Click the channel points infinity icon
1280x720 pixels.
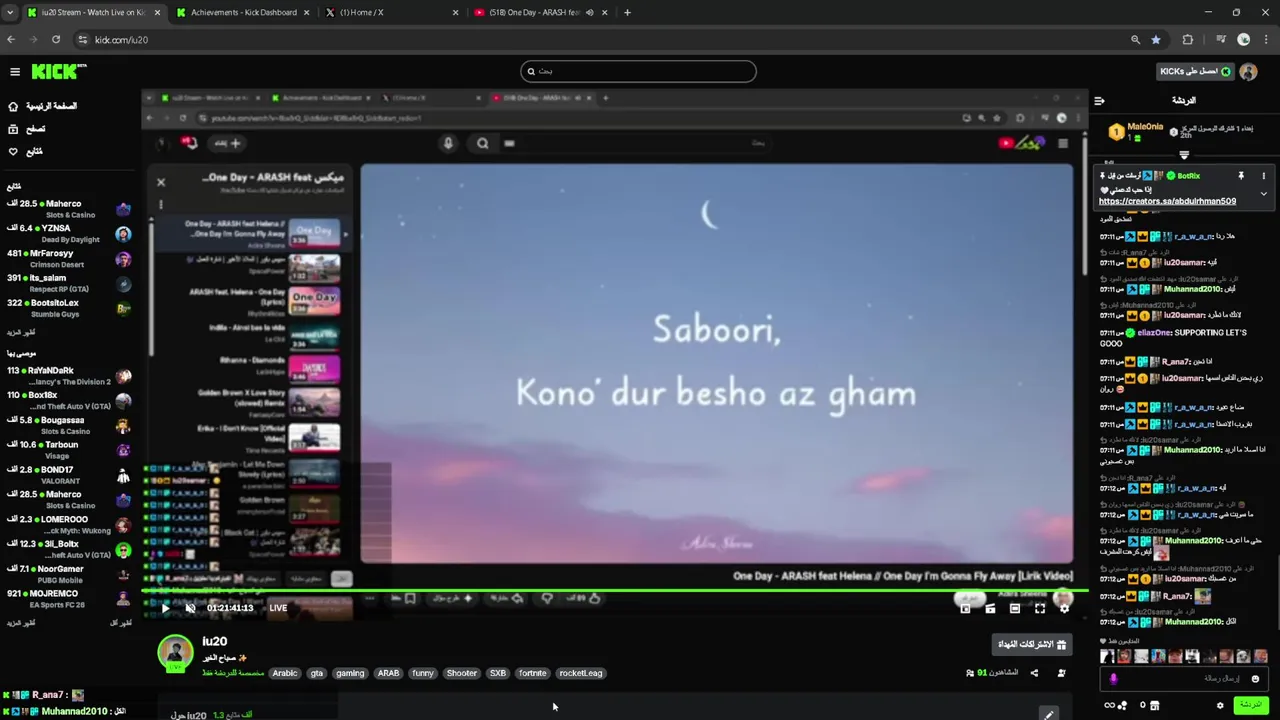pyautogui.click(x=1110, y=705)
